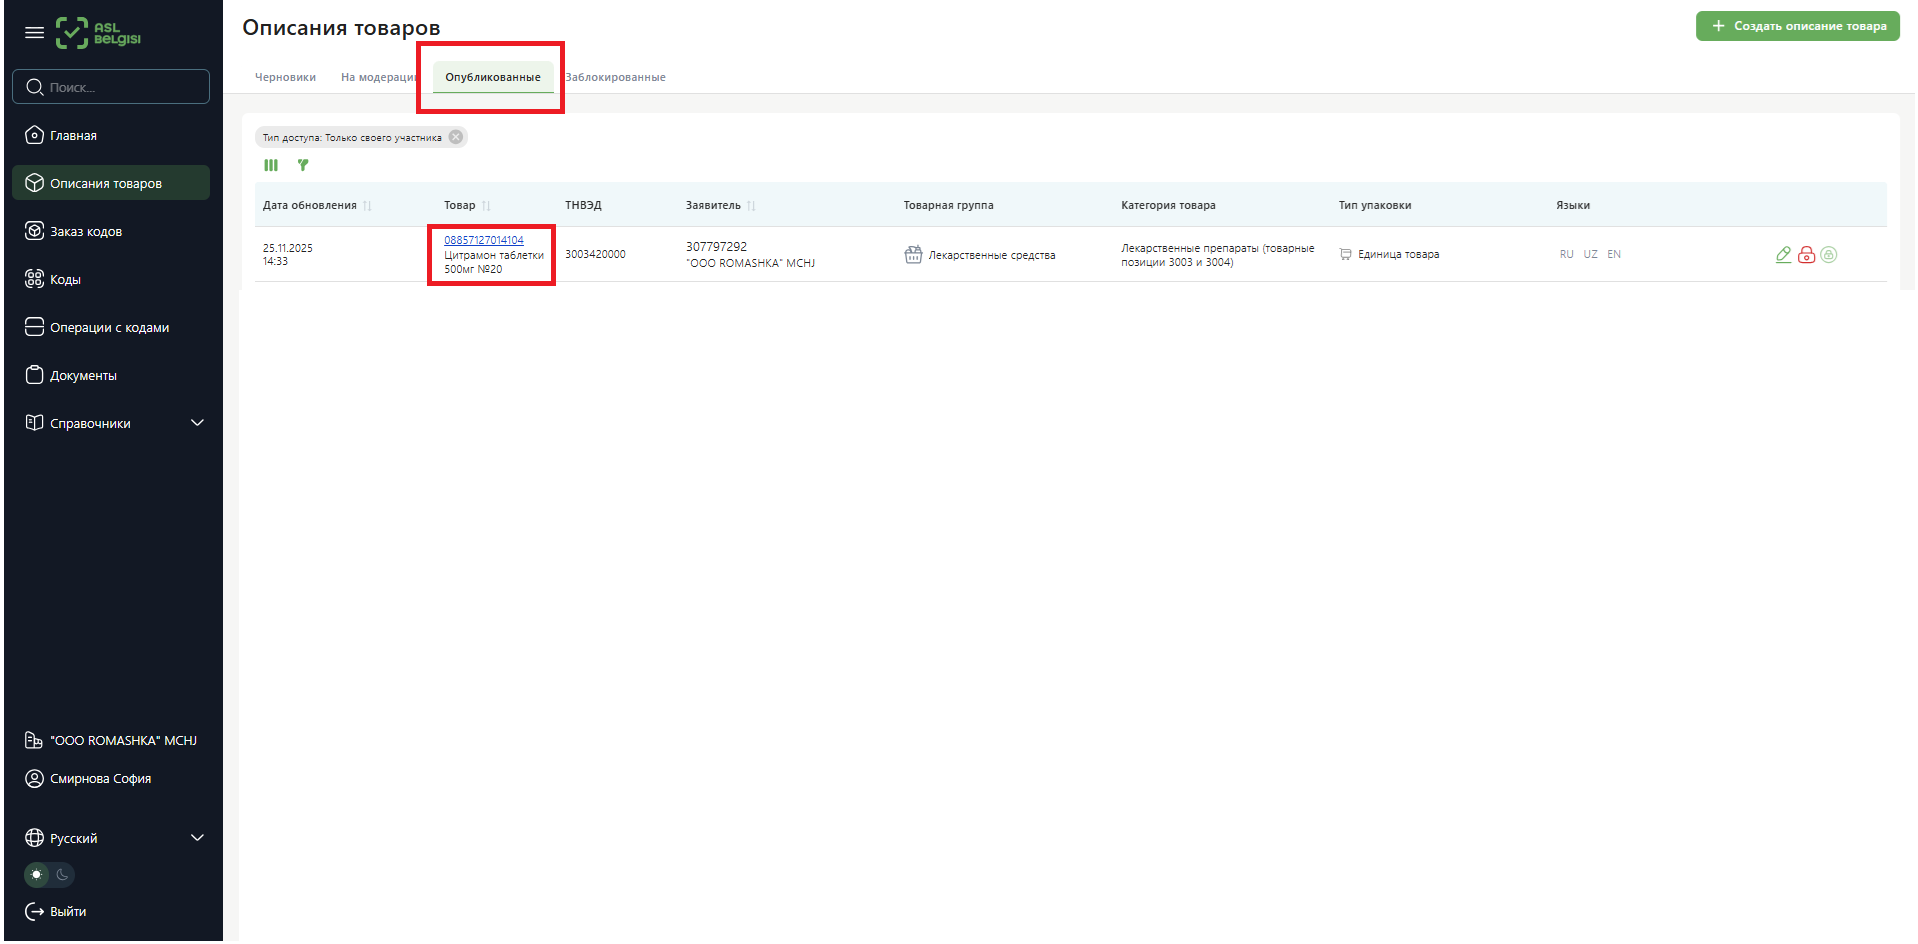Open column settings icon above table

[x=271, y=166]
